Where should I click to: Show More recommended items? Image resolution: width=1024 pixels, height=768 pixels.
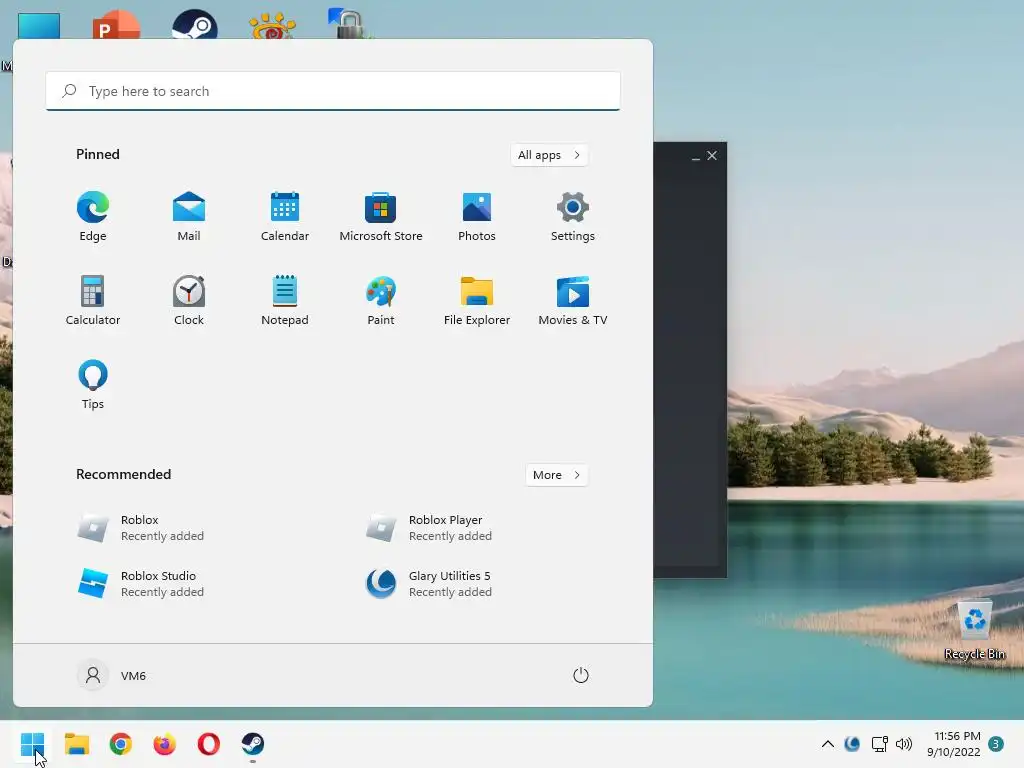click(556, 475)
